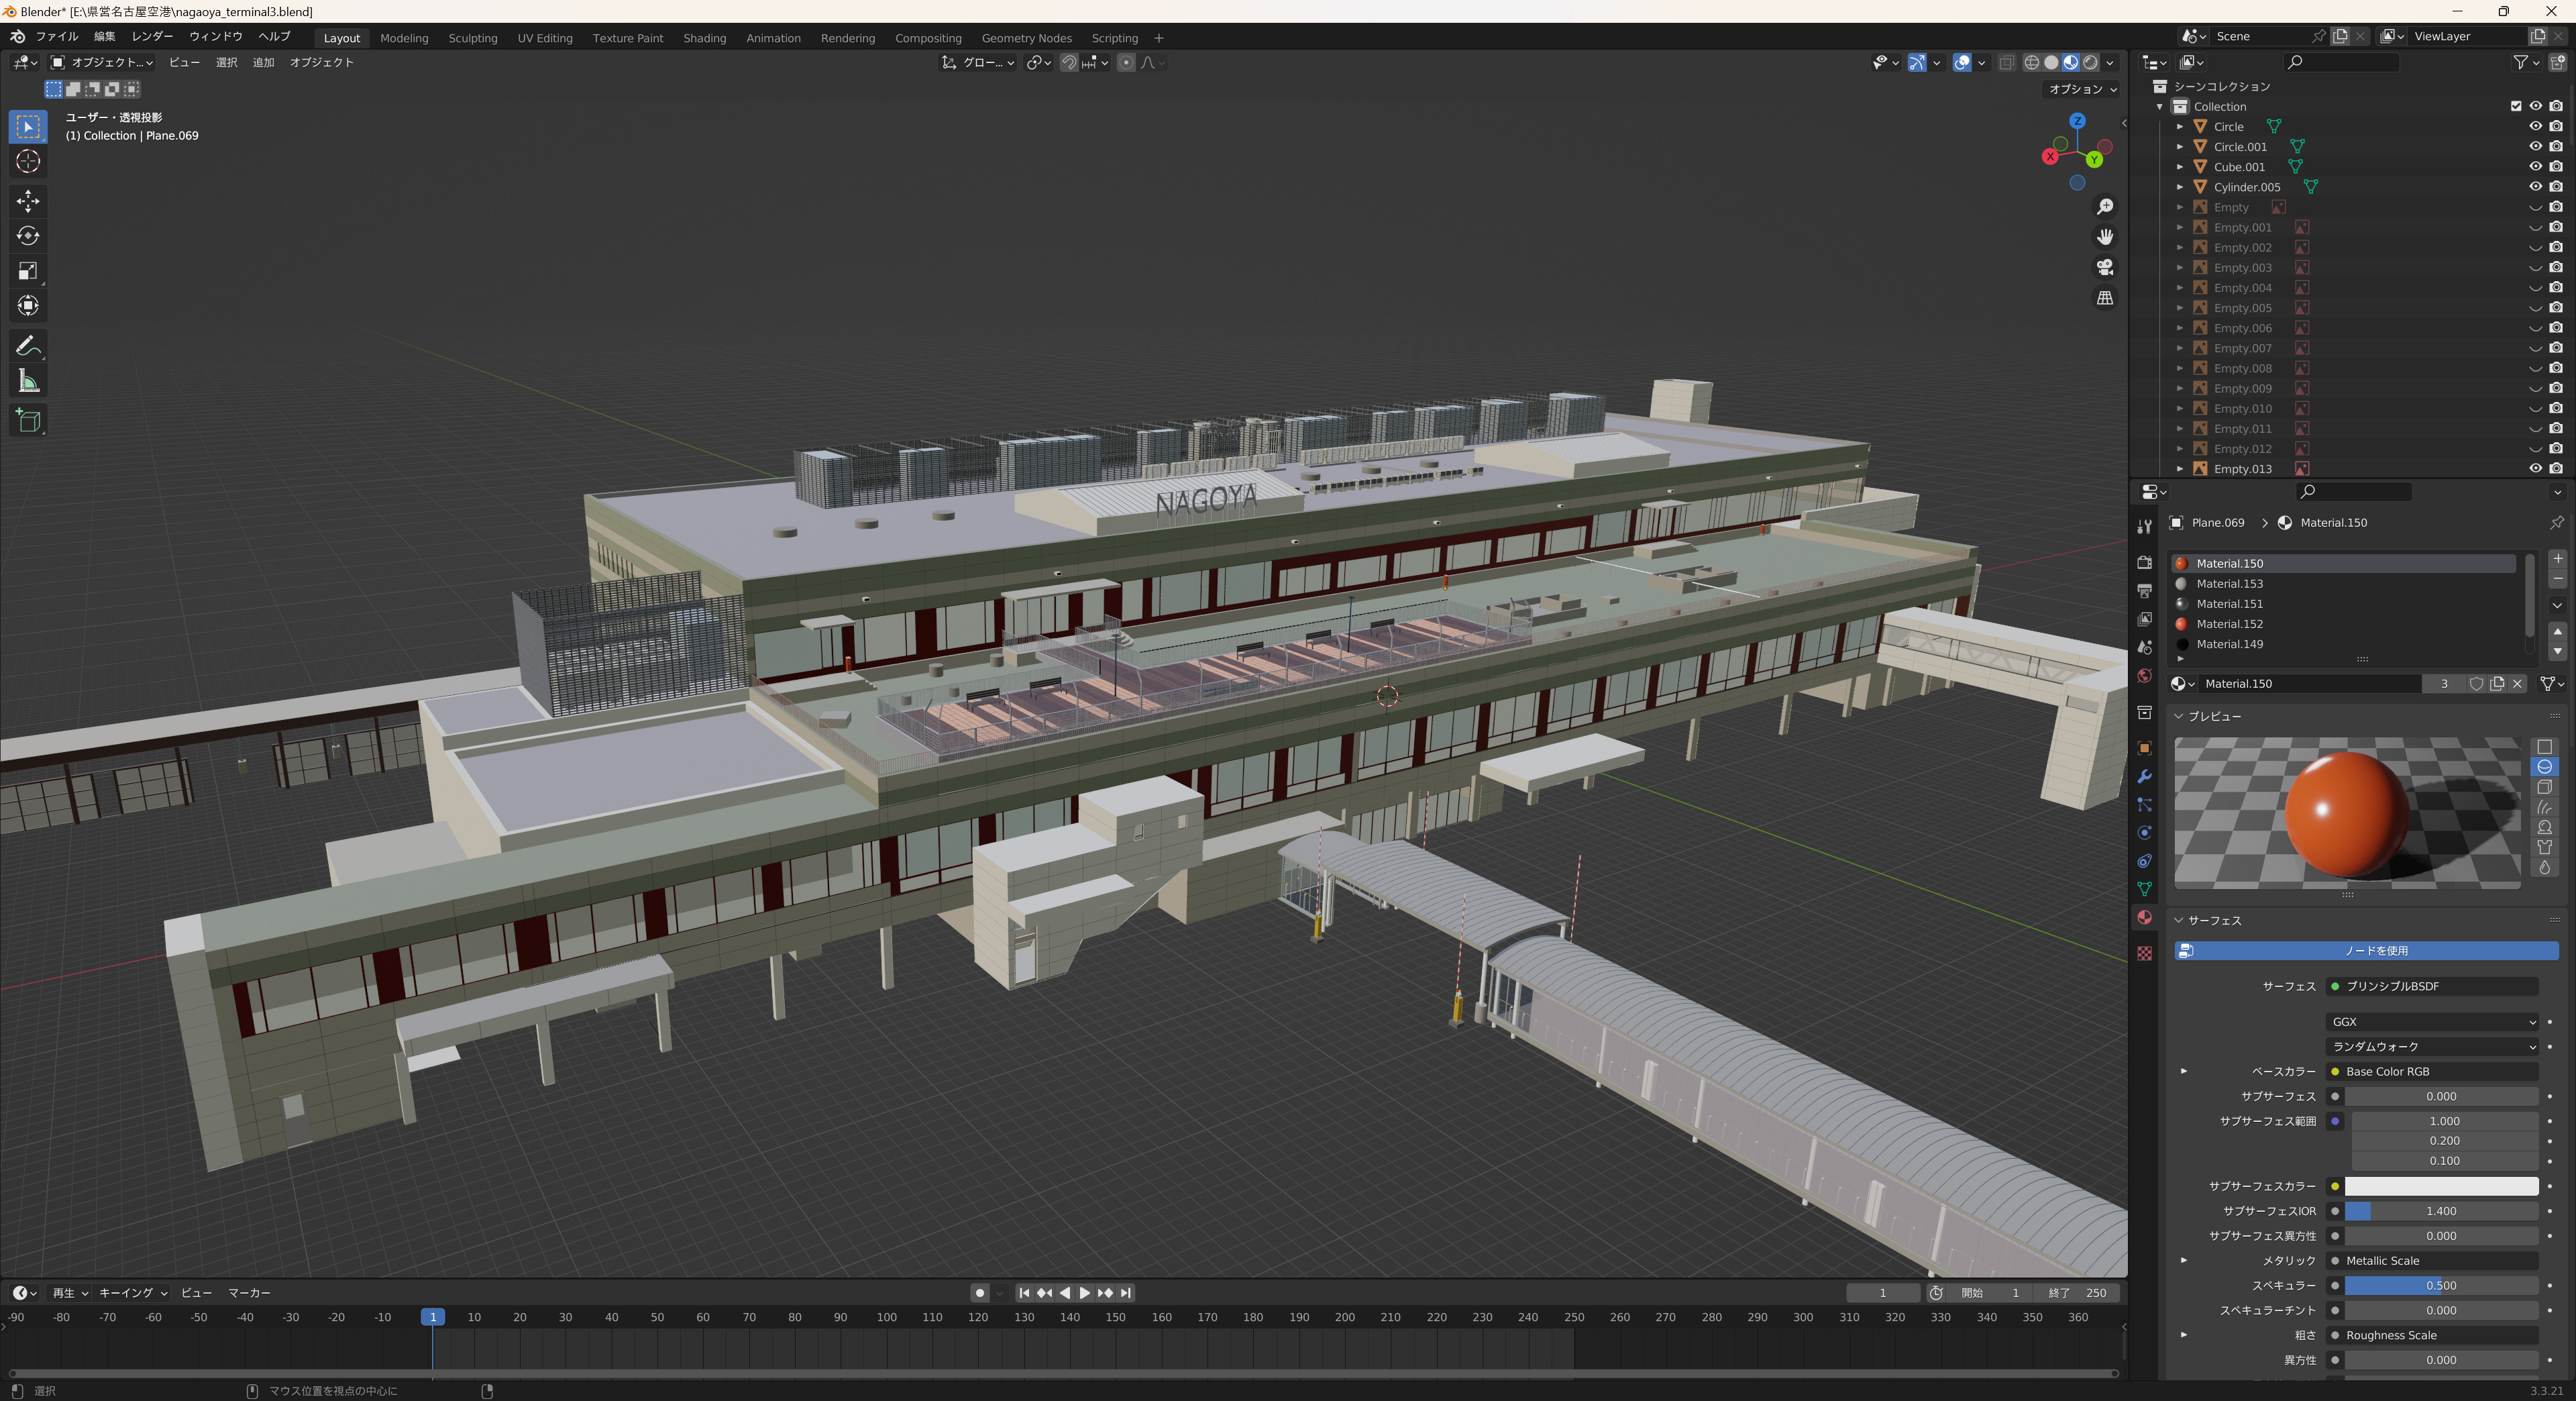
Task: Click the zoom magnifier viewport icon
Action: (2105, 206)
